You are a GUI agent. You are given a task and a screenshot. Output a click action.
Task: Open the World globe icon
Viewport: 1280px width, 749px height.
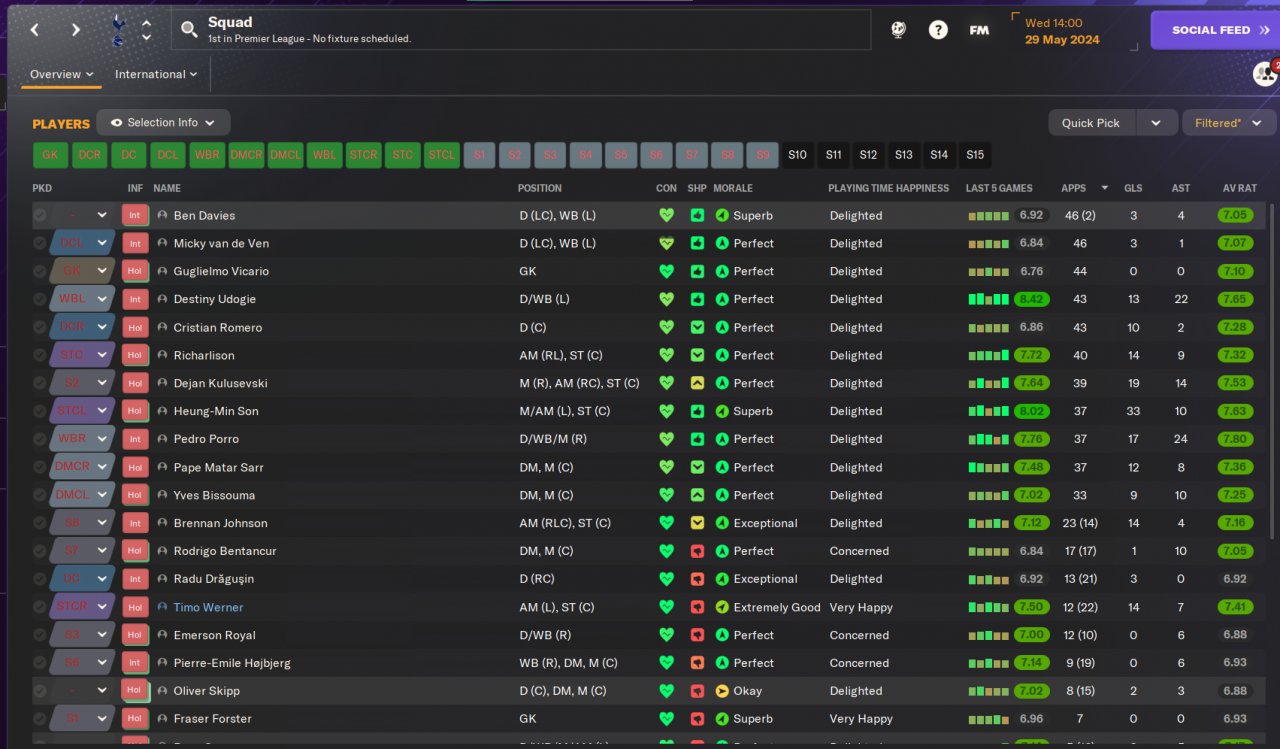click(899, 30)
